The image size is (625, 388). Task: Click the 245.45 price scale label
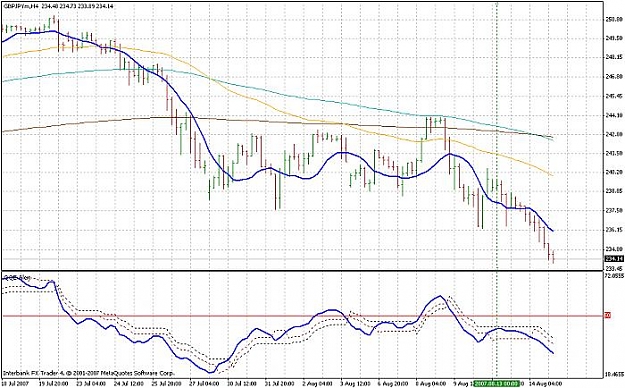click(x=614, y=96)
